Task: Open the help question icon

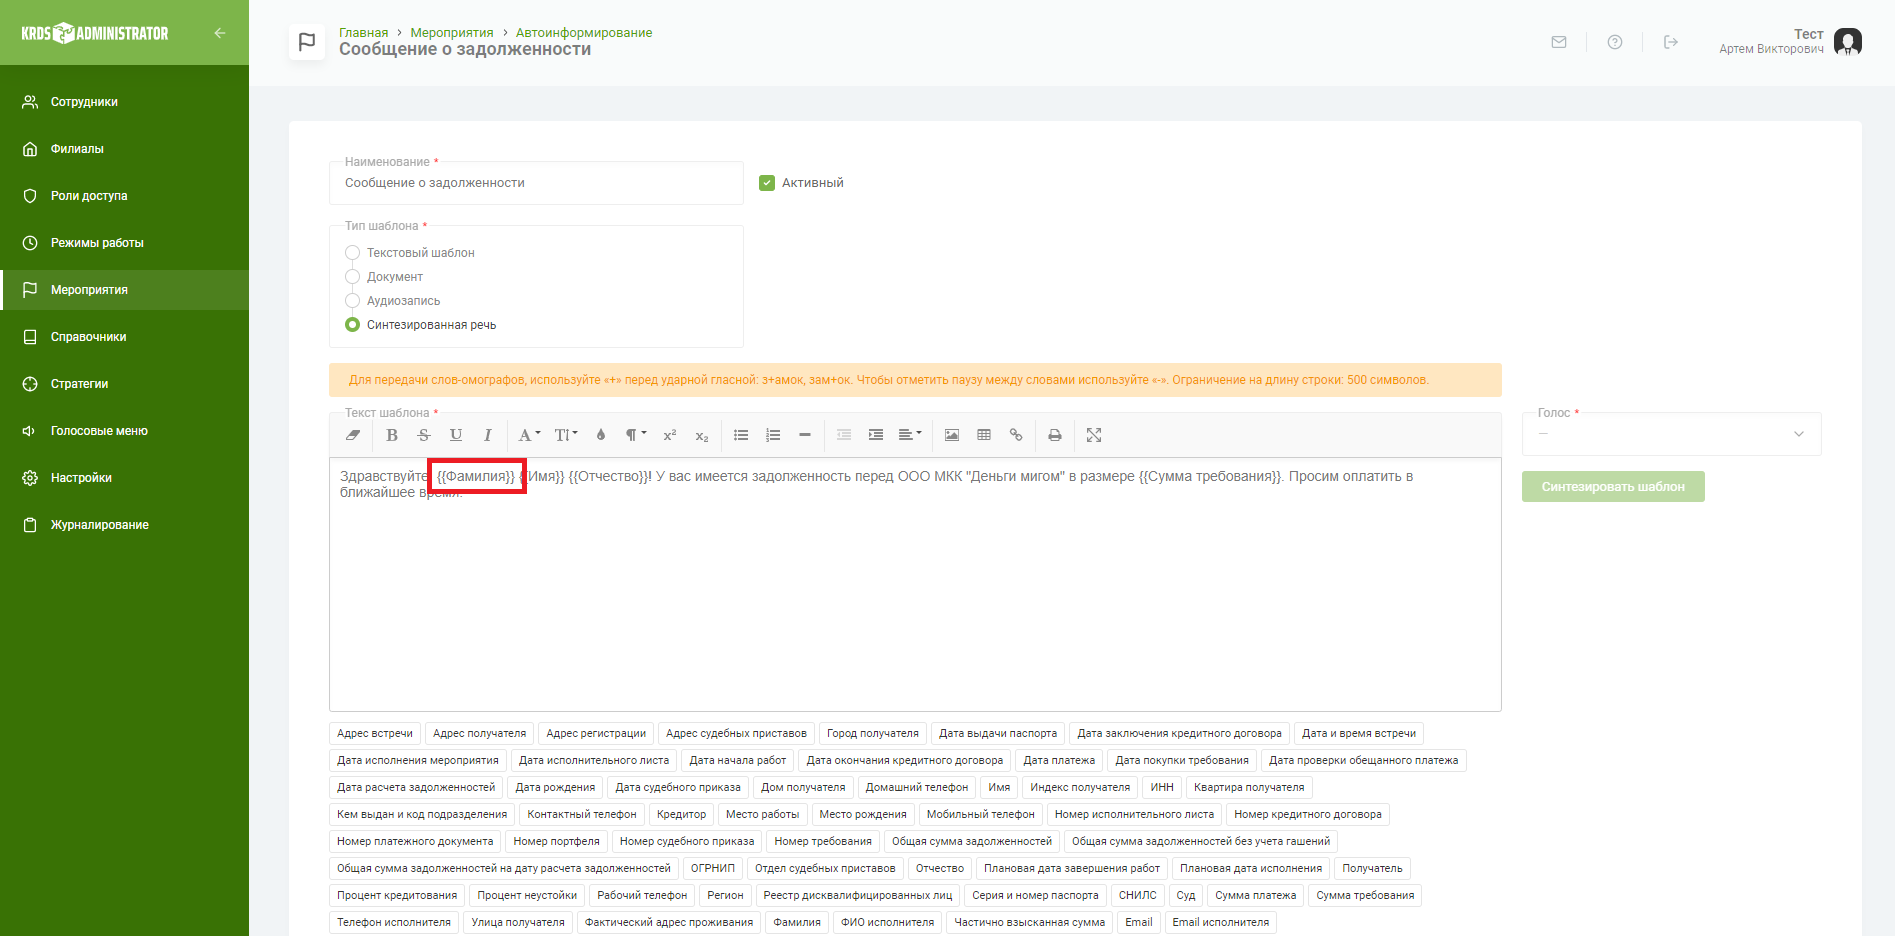Action: tap(1615, 42)
